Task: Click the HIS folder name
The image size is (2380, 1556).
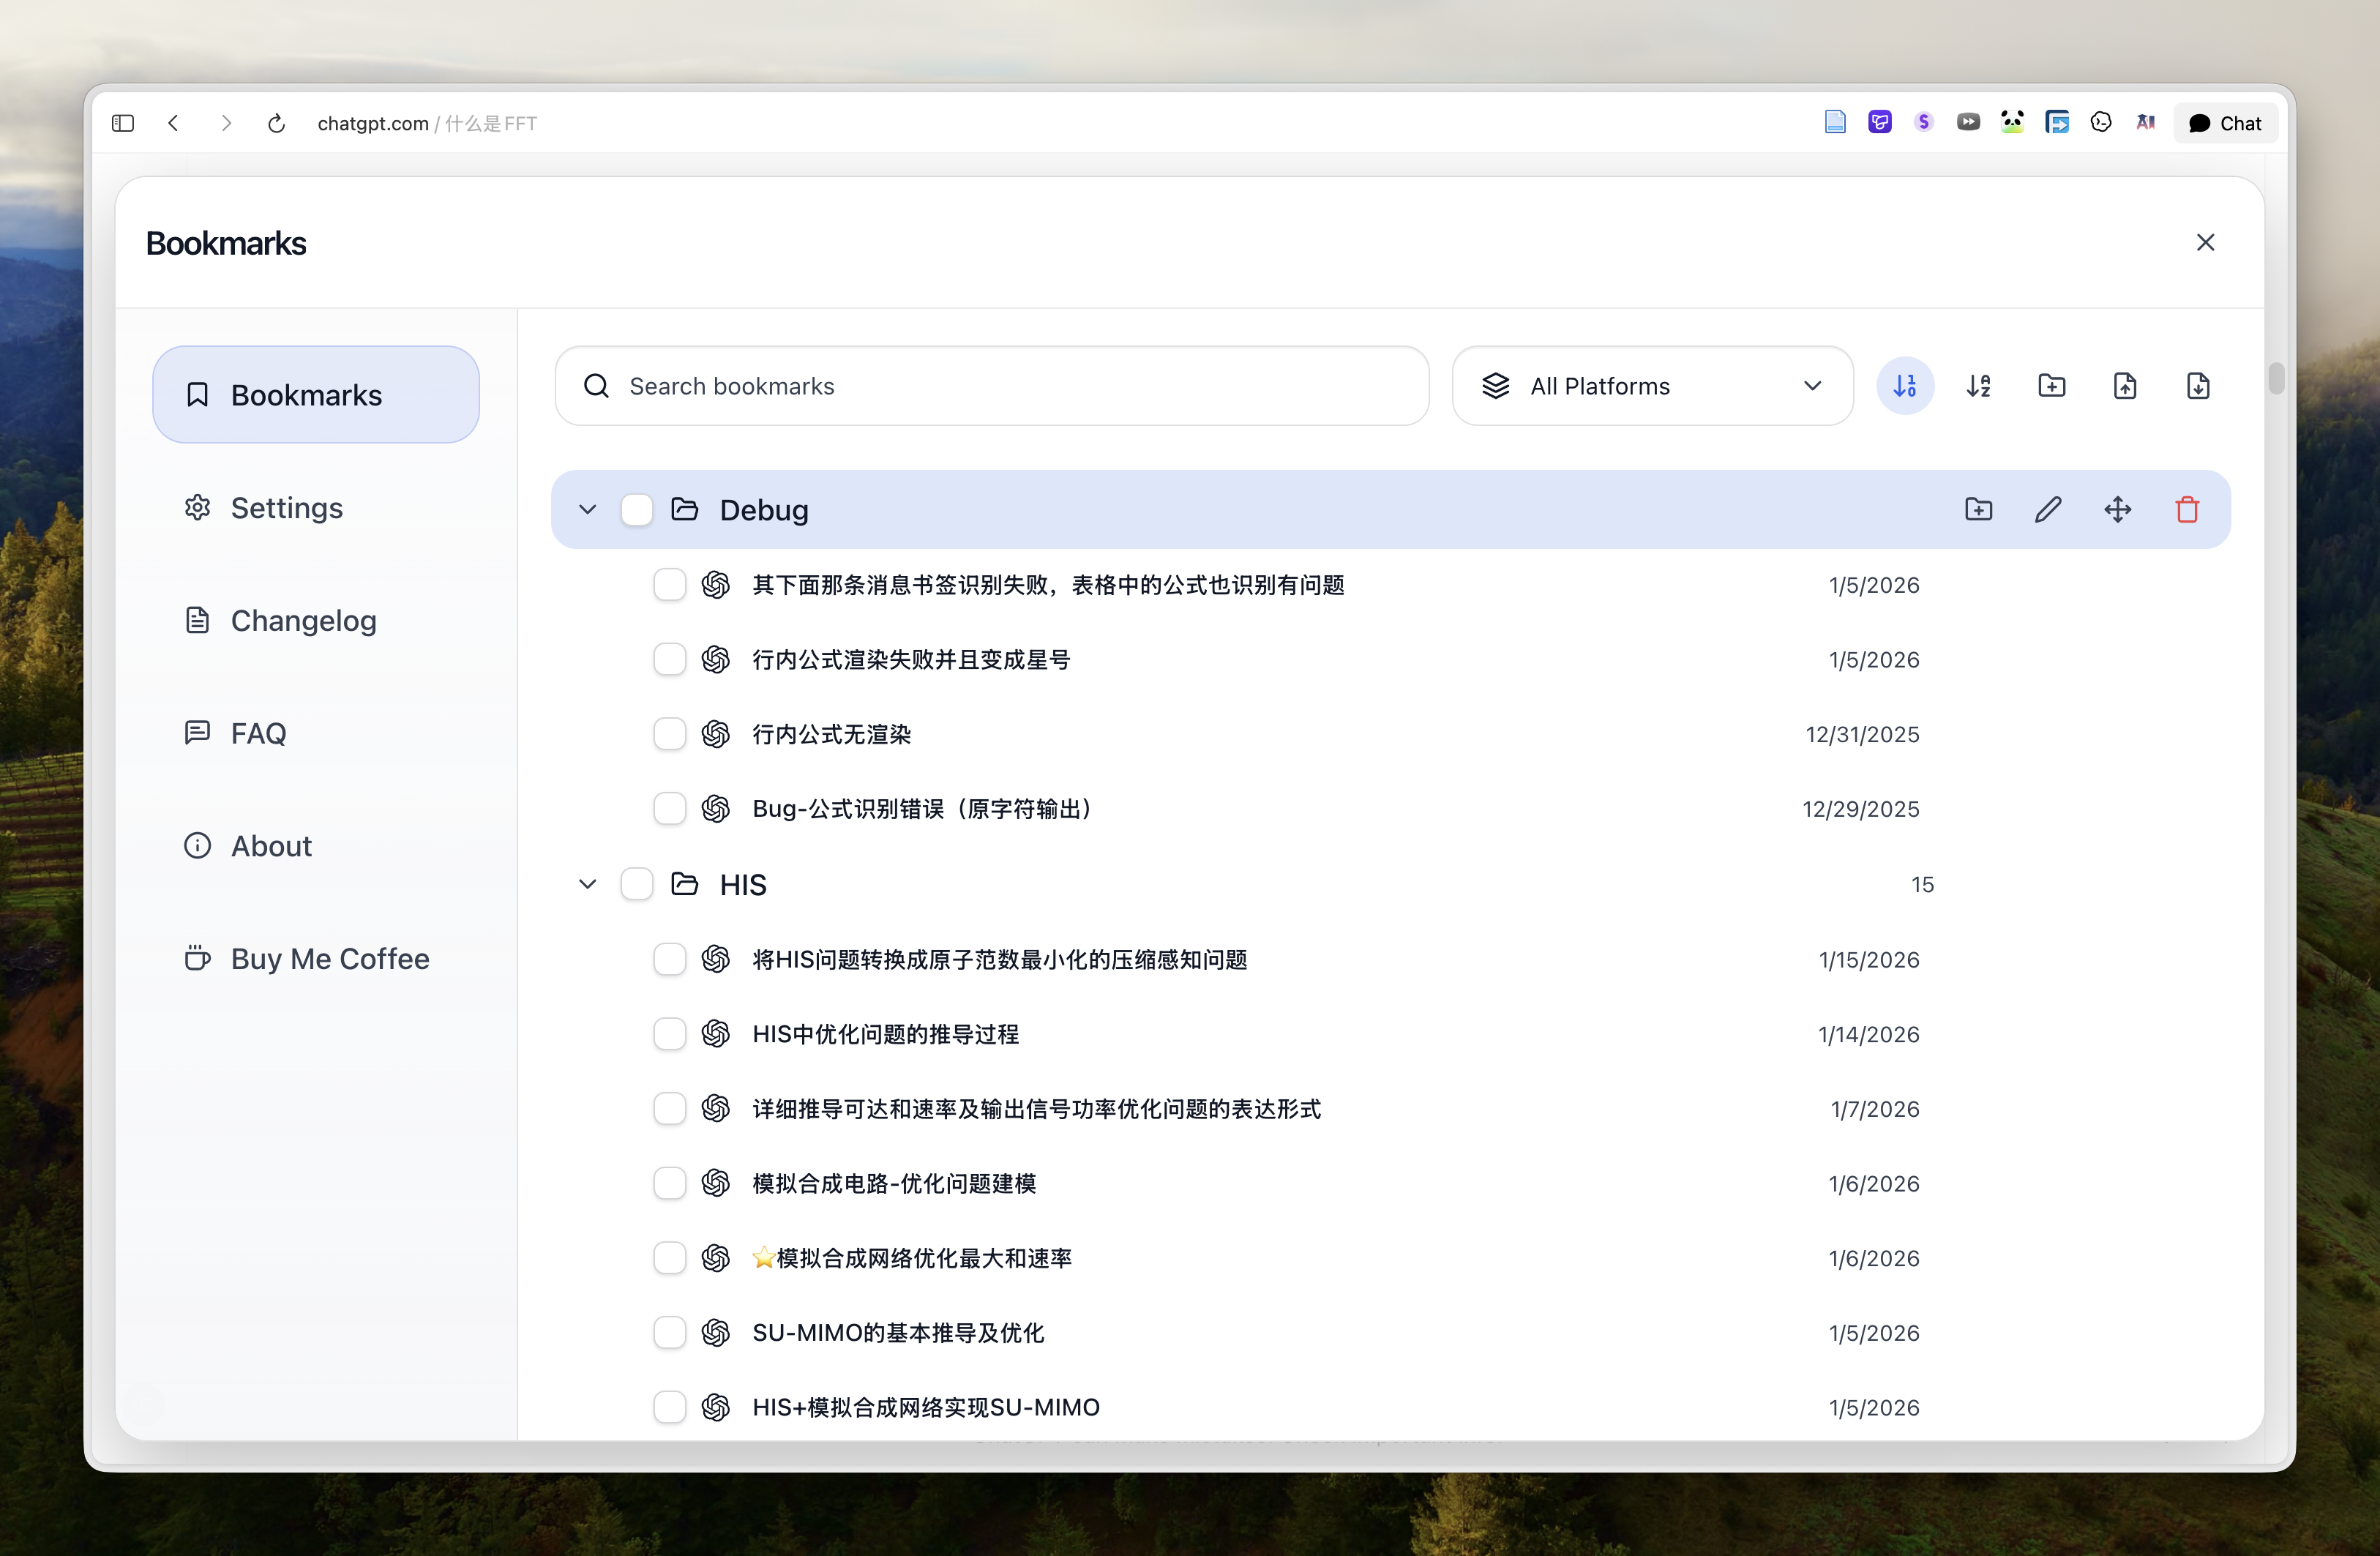Action: tap(743, 884)
